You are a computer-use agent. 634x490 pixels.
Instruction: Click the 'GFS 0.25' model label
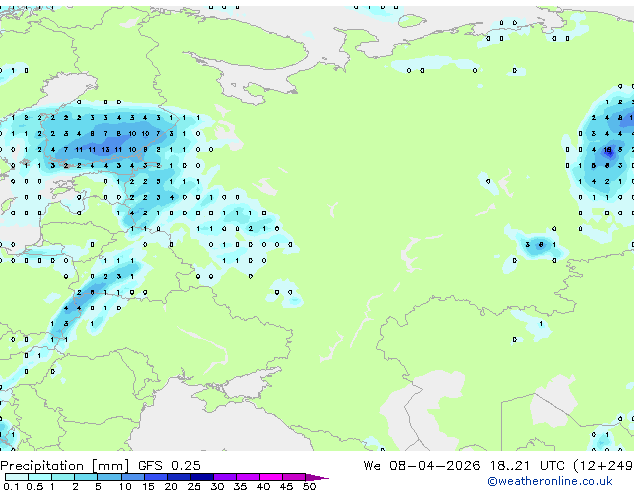169,466
